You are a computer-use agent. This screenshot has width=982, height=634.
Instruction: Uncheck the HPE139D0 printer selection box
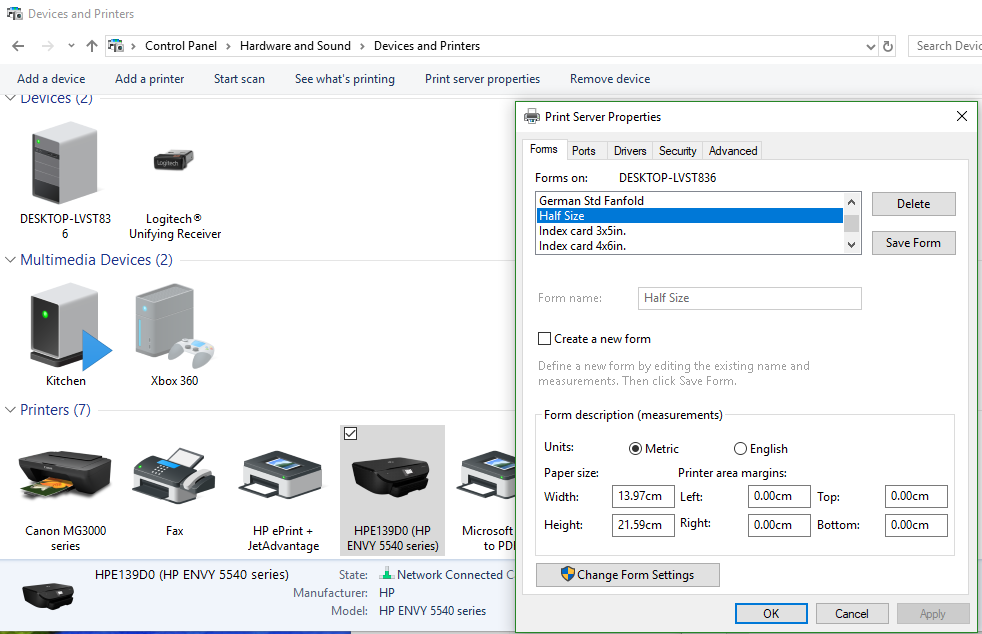pyautogui.click(x=350, y=433)
